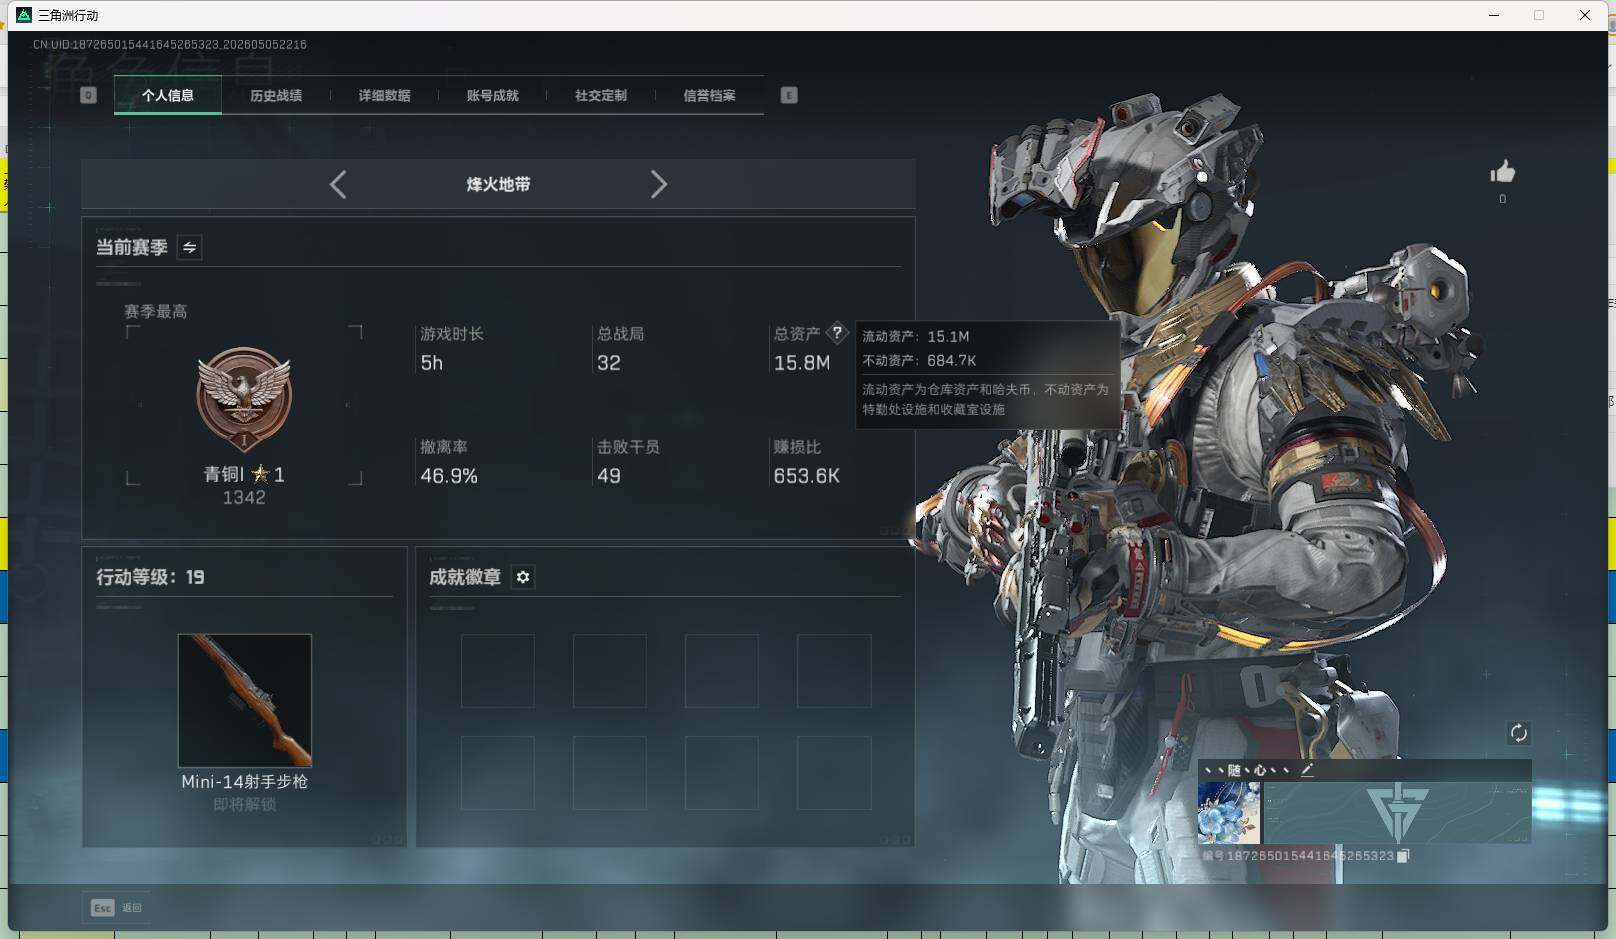Select the 社交定制 tab

pos(600,95)
